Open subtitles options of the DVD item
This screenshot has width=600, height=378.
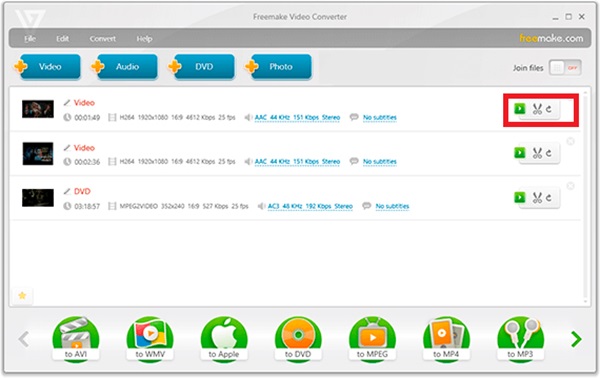[x=392, y=206]
